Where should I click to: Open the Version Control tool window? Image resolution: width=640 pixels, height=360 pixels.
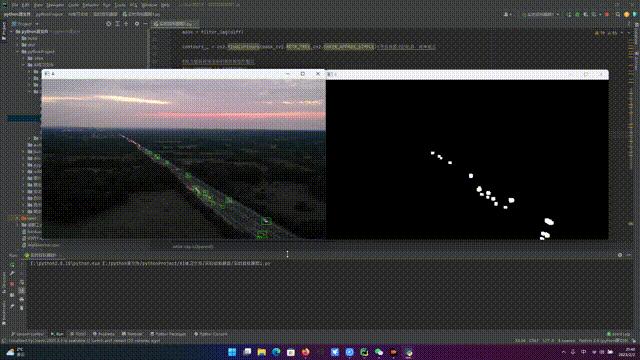point(27,334)
